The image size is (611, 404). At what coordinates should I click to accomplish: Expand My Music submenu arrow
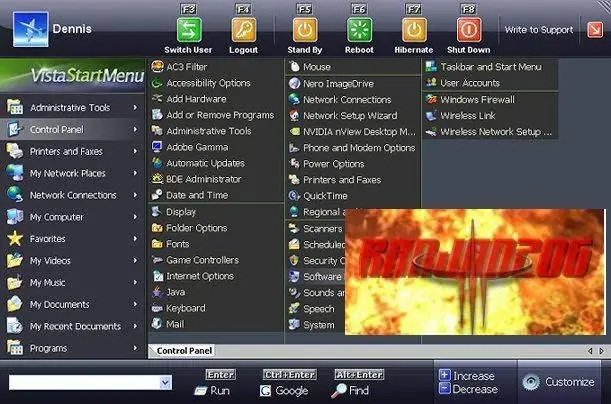[135, 282]
